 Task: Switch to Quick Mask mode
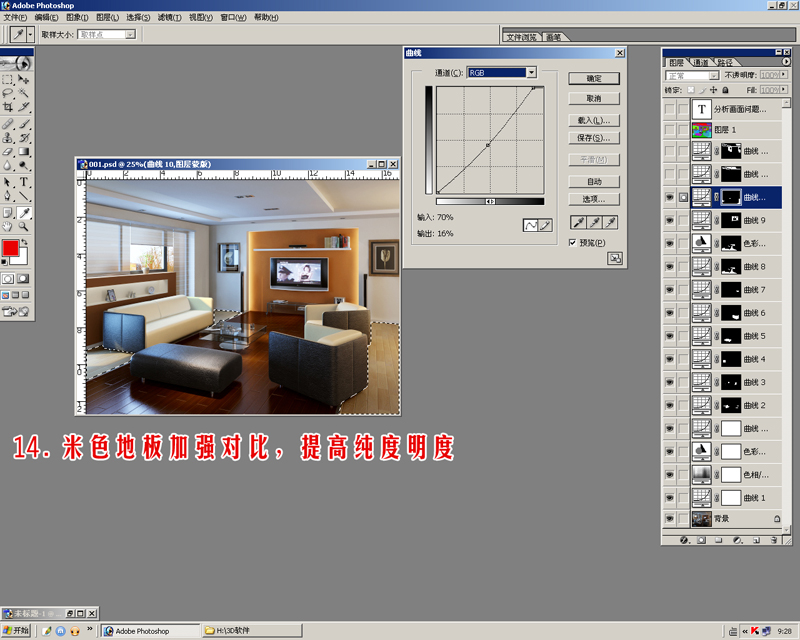click(23, 279)
